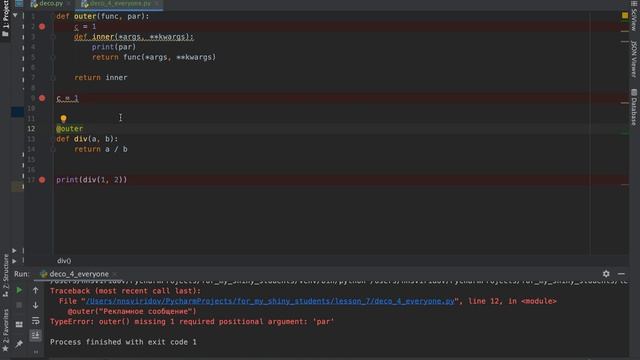Click restore layout icon in Run panel
This screenshot has width=640, height=360.
(19, 324)
